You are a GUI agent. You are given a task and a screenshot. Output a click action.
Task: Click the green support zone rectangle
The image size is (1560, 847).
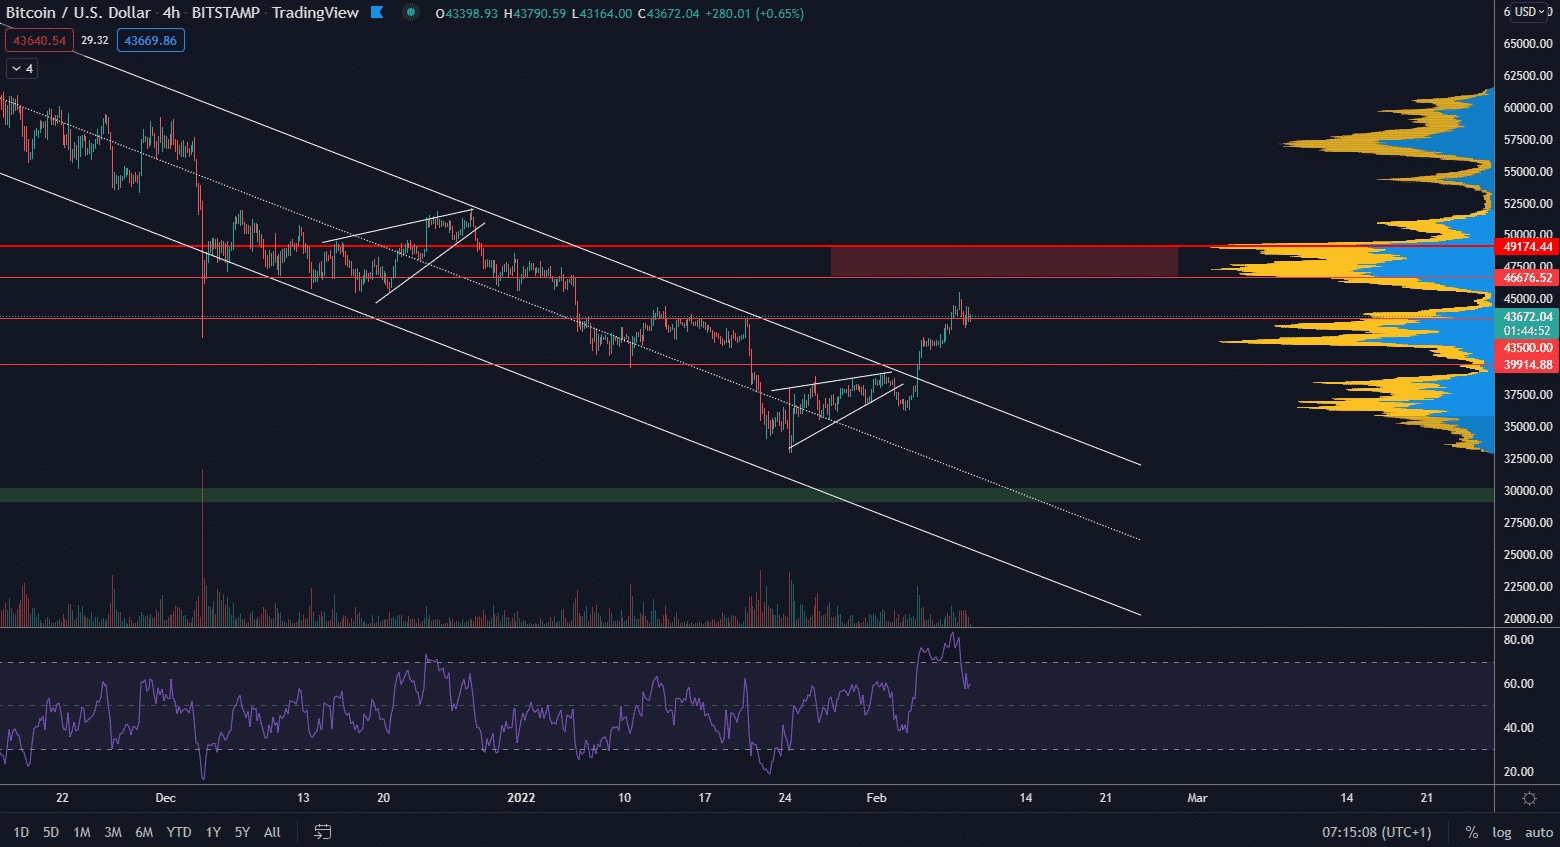pyautogui.click(x=700, y=495)
